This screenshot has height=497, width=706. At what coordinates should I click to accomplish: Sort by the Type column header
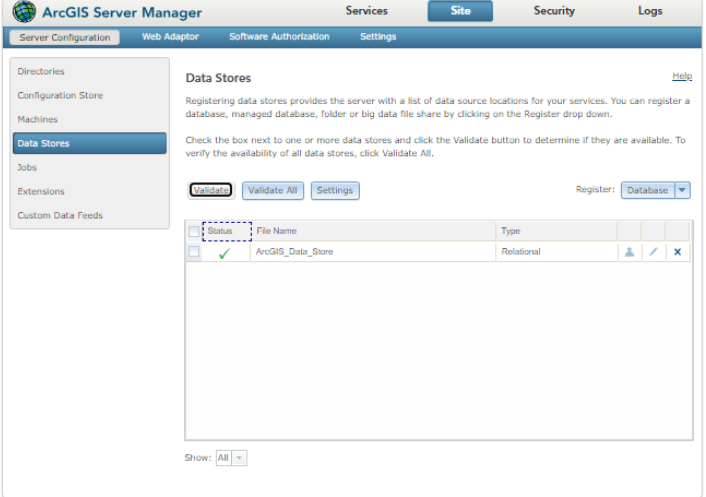point(556,231)
